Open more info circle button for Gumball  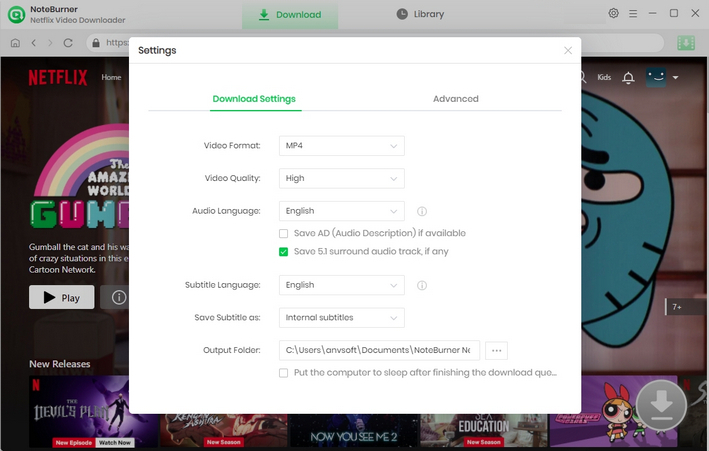118,297
